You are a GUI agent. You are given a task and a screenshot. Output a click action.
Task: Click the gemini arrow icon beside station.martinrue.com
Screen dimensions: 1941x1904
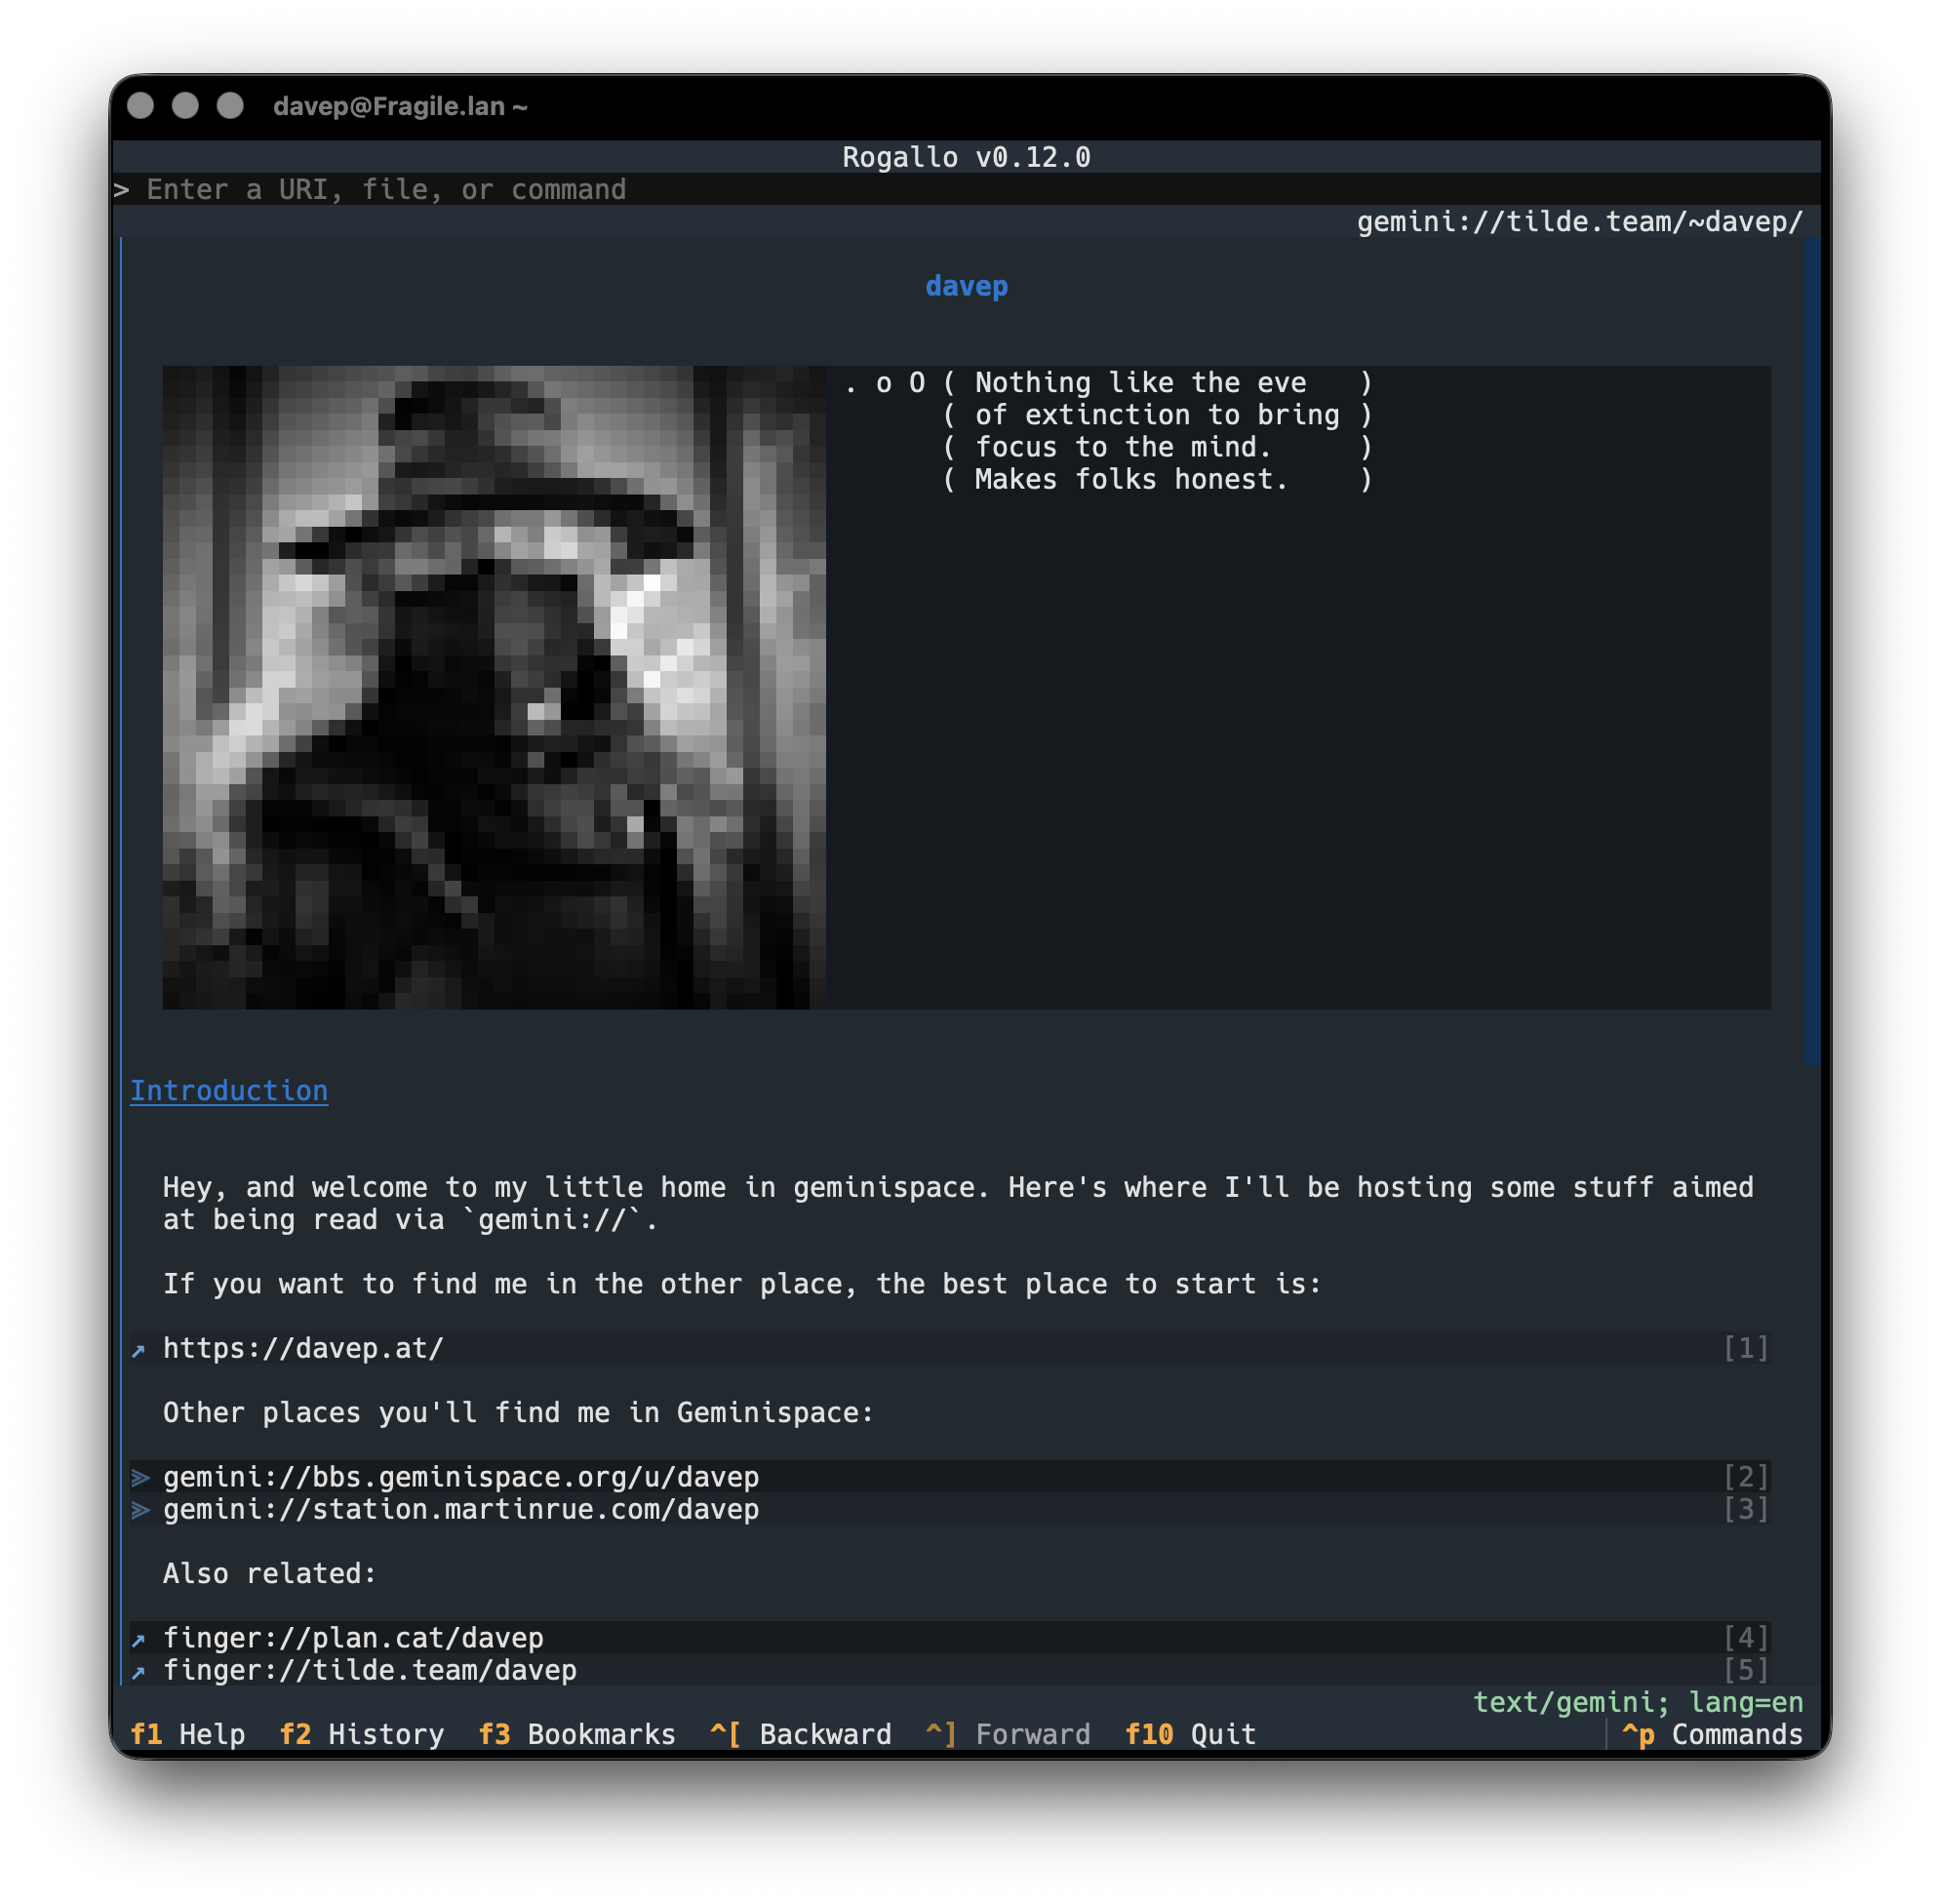140,1509
